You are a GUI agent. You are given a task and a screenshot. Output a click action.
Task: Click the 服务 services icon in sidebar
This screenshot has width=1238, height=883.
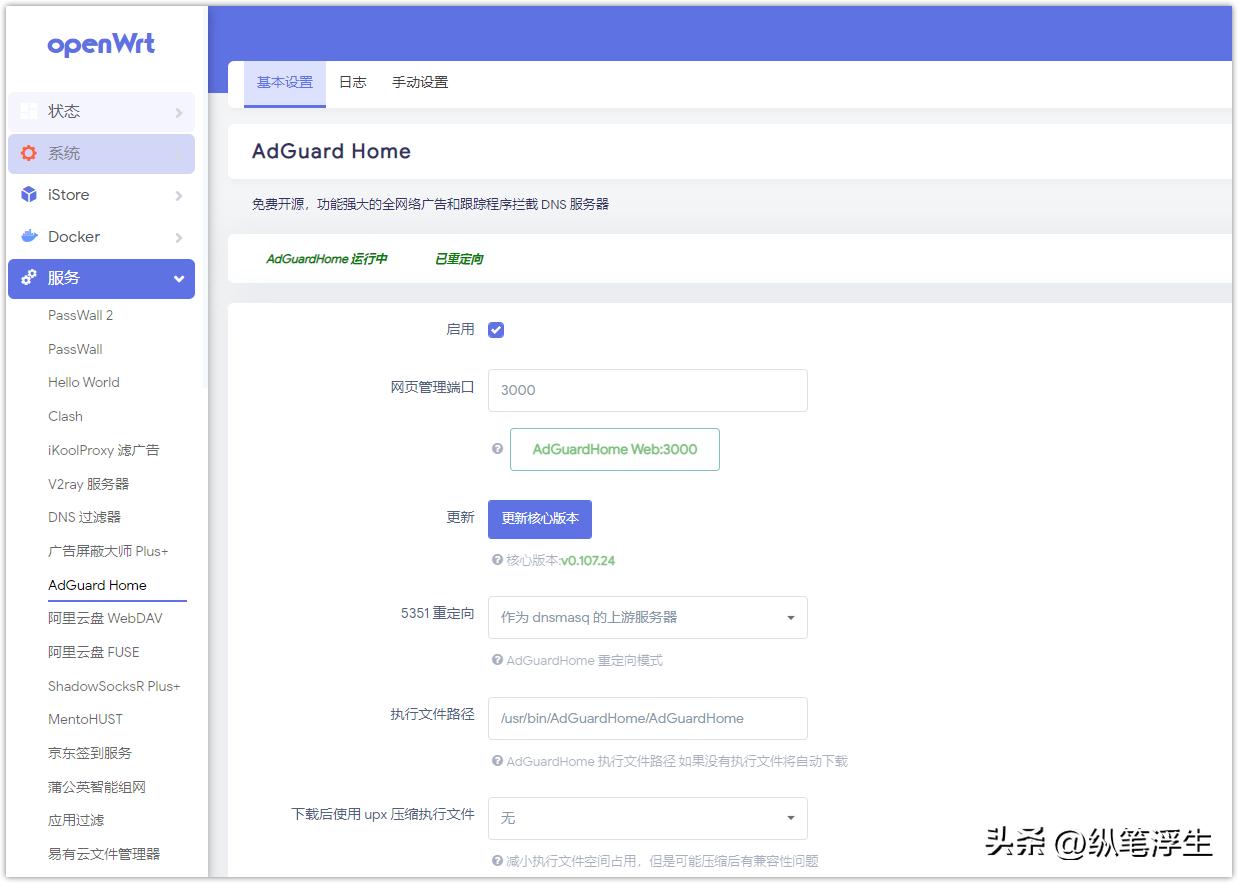click(x=29, y=278)
